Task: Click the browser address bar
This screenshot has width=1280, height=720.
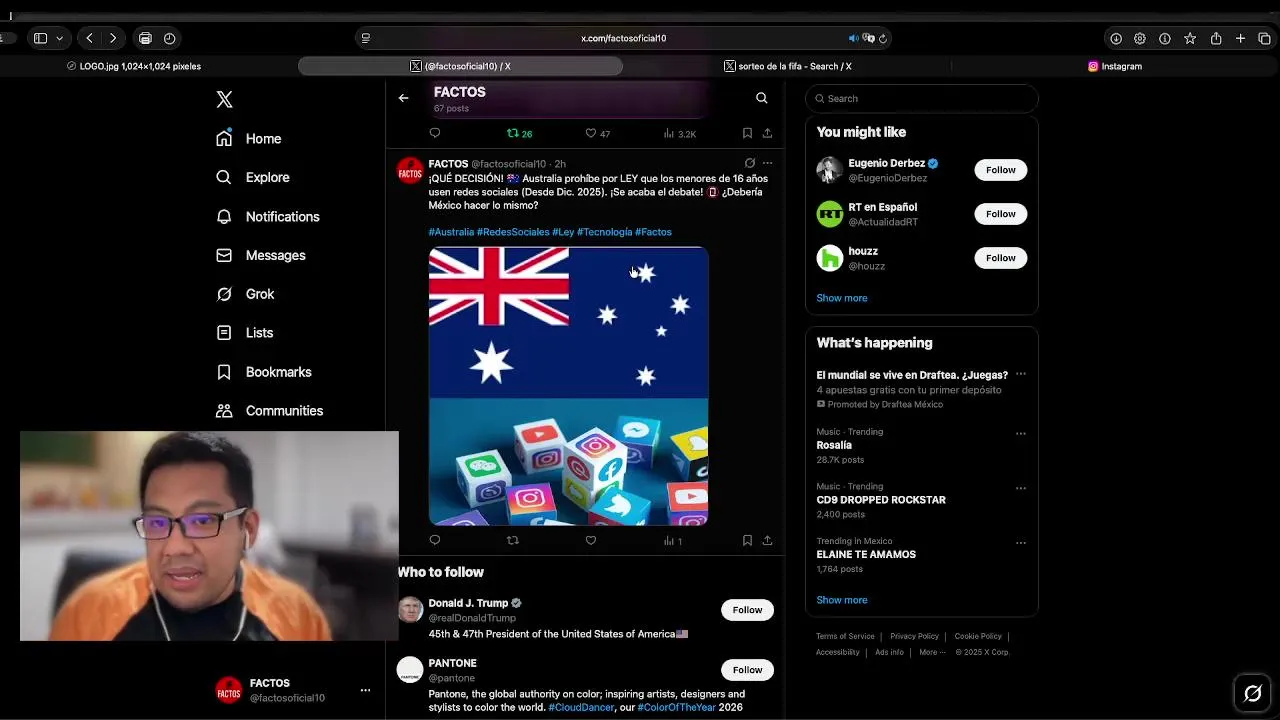Action: click(623, 38)
